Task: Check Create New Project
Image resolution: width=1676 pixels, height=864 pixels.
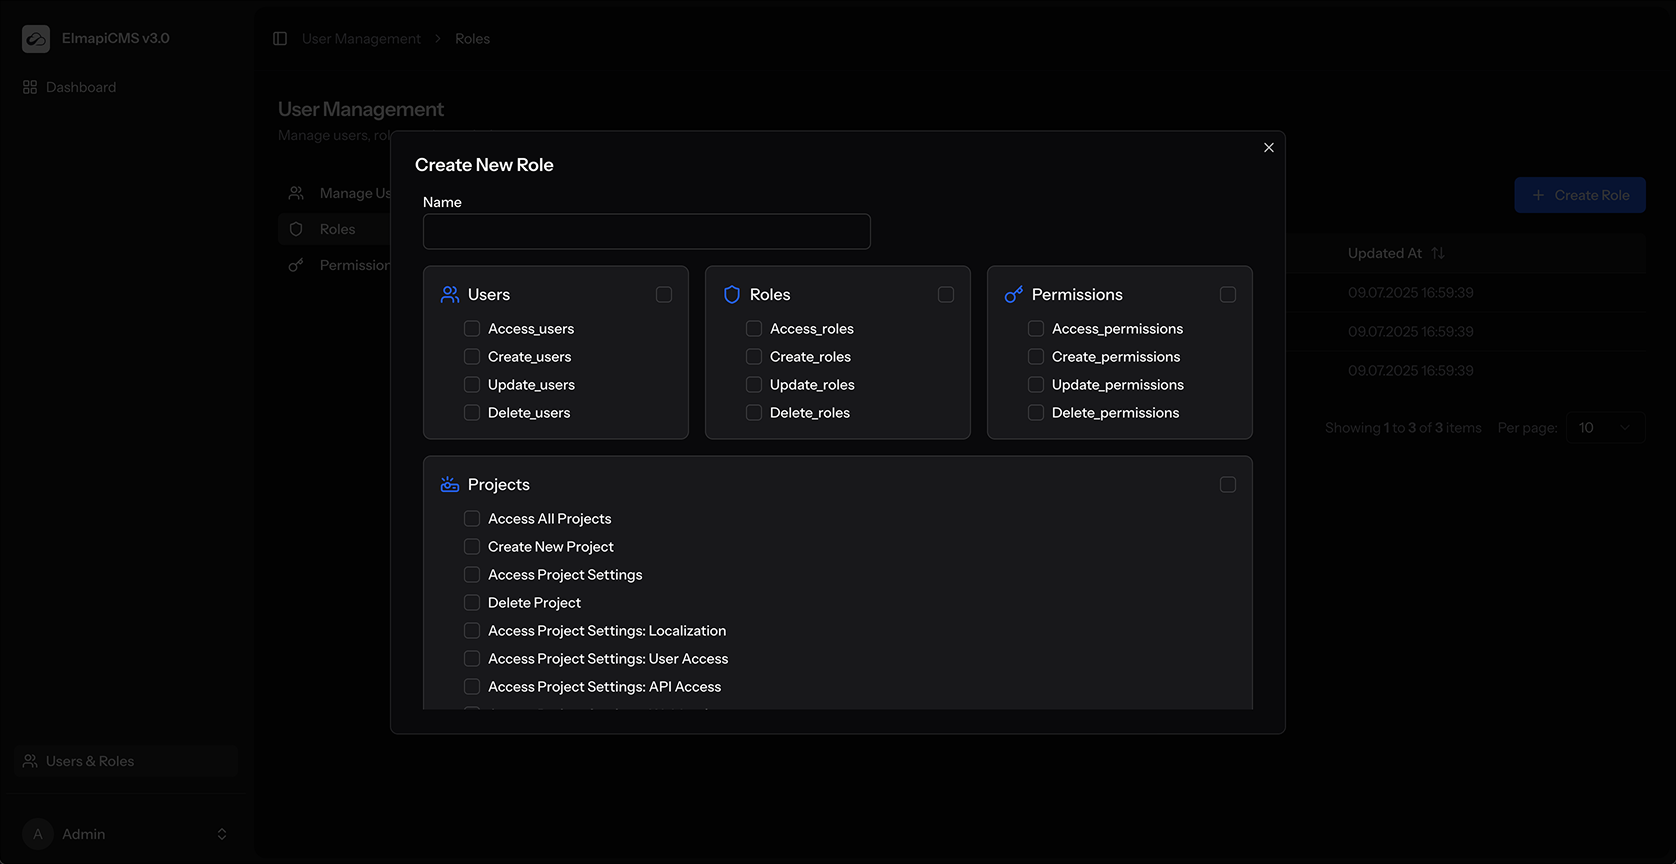Action: pyautogui.click(x=472, y=546)
